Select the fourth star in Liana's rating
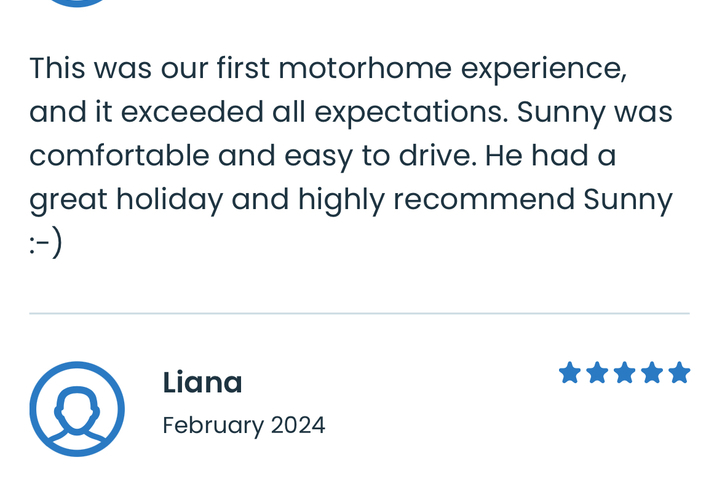The width and height of the screenshot is (714, 500). [652, 372]
